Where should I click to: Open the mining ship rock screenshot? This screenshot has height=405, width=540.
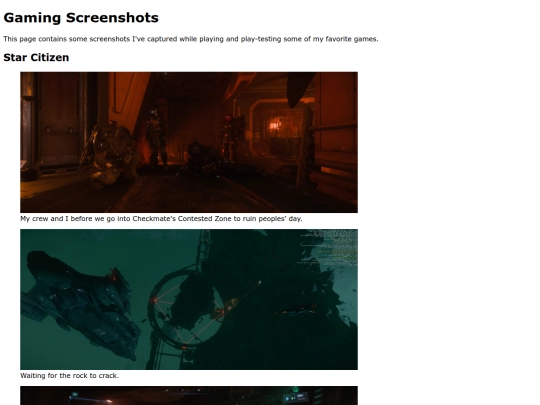coord(189,299)
